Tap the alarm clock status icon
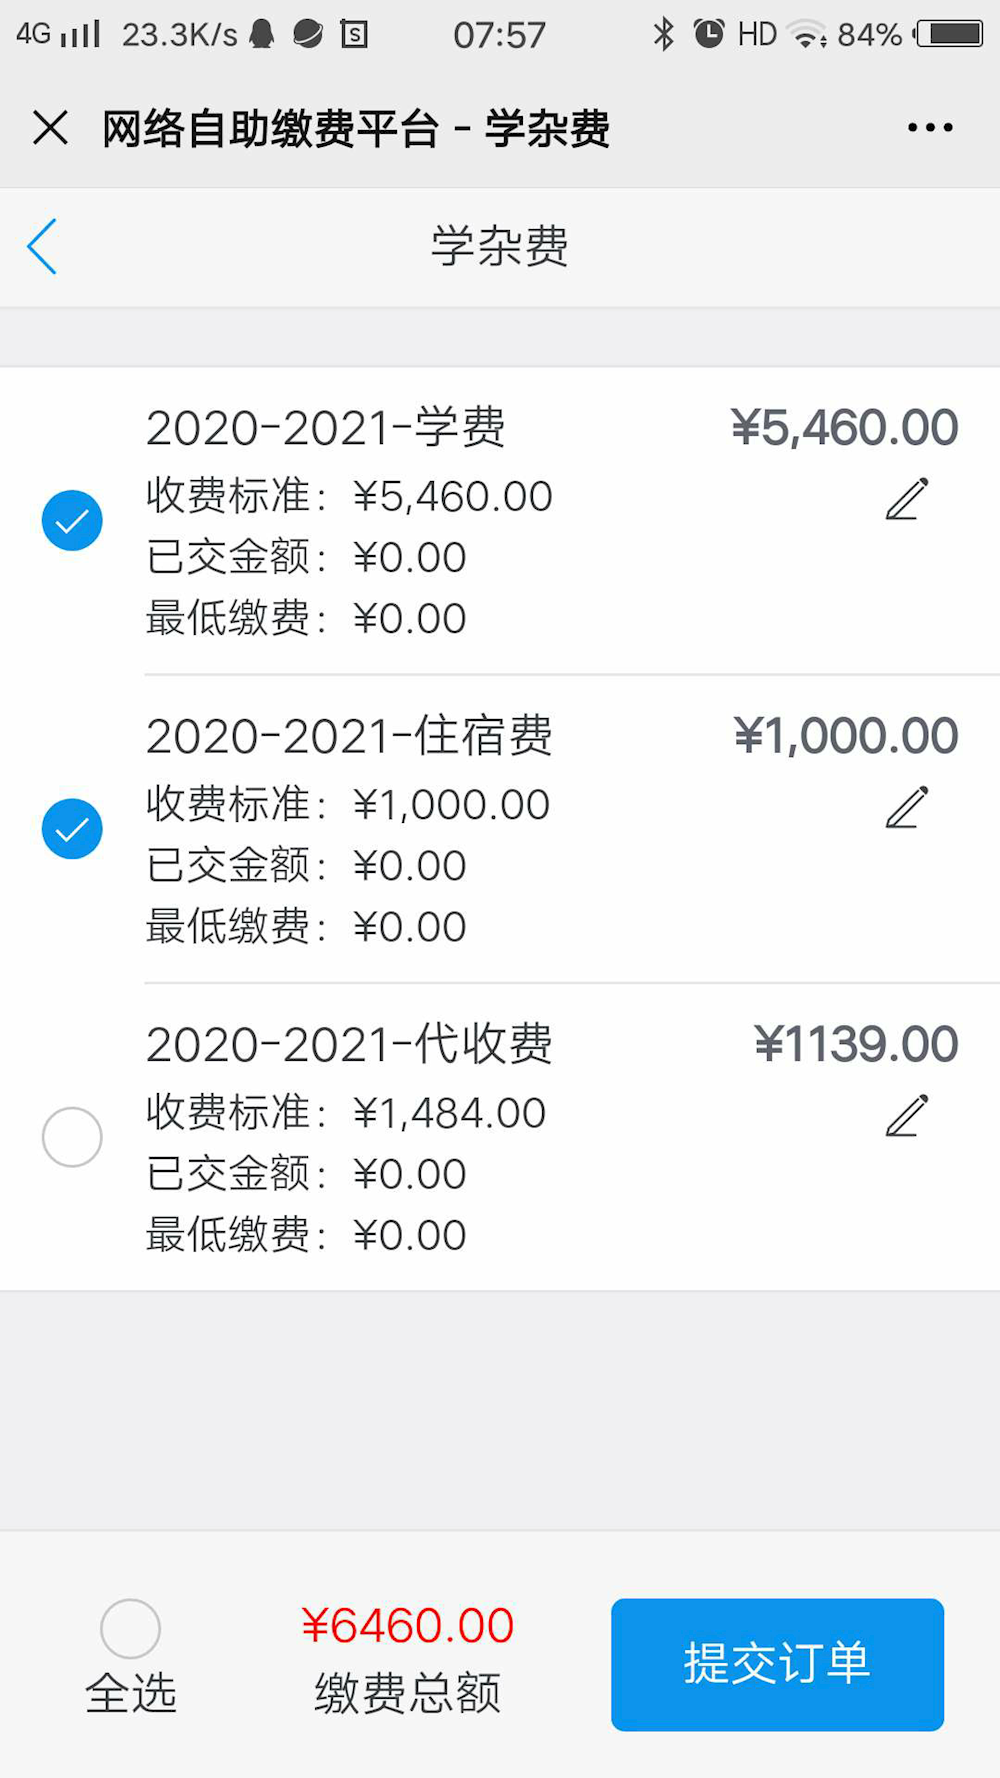Image resolution: width=1000 pixels, height=1778 pixels. 709,34
